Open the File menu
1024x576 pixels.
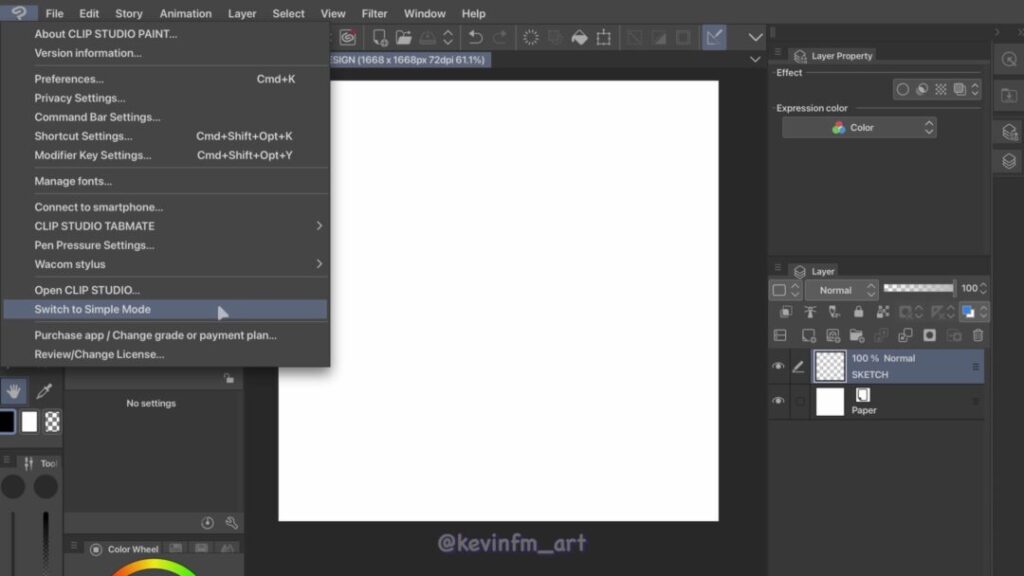54,14
